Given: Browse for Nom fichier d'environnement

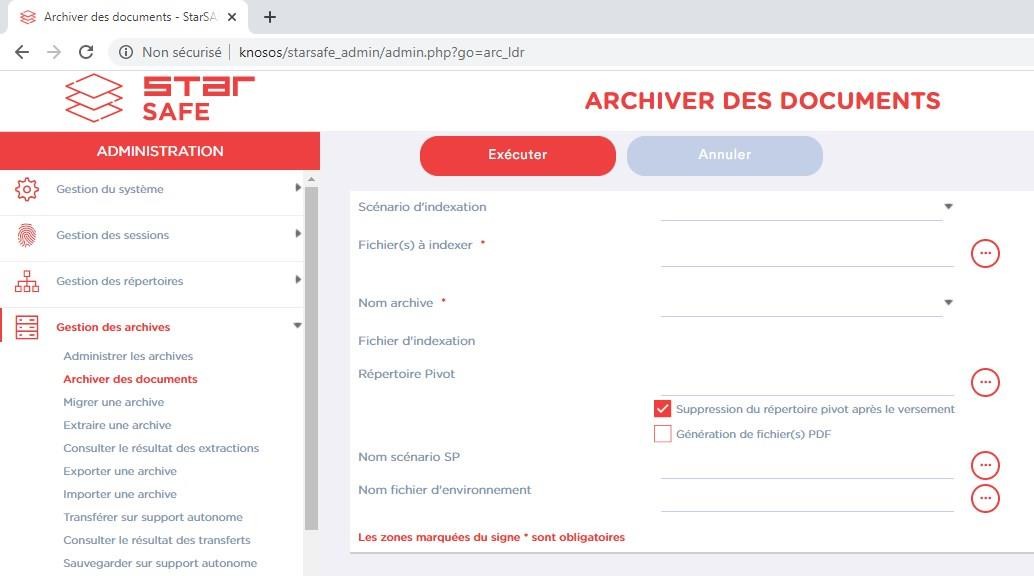Looking at the screenshot, I should tap(985, 498).
